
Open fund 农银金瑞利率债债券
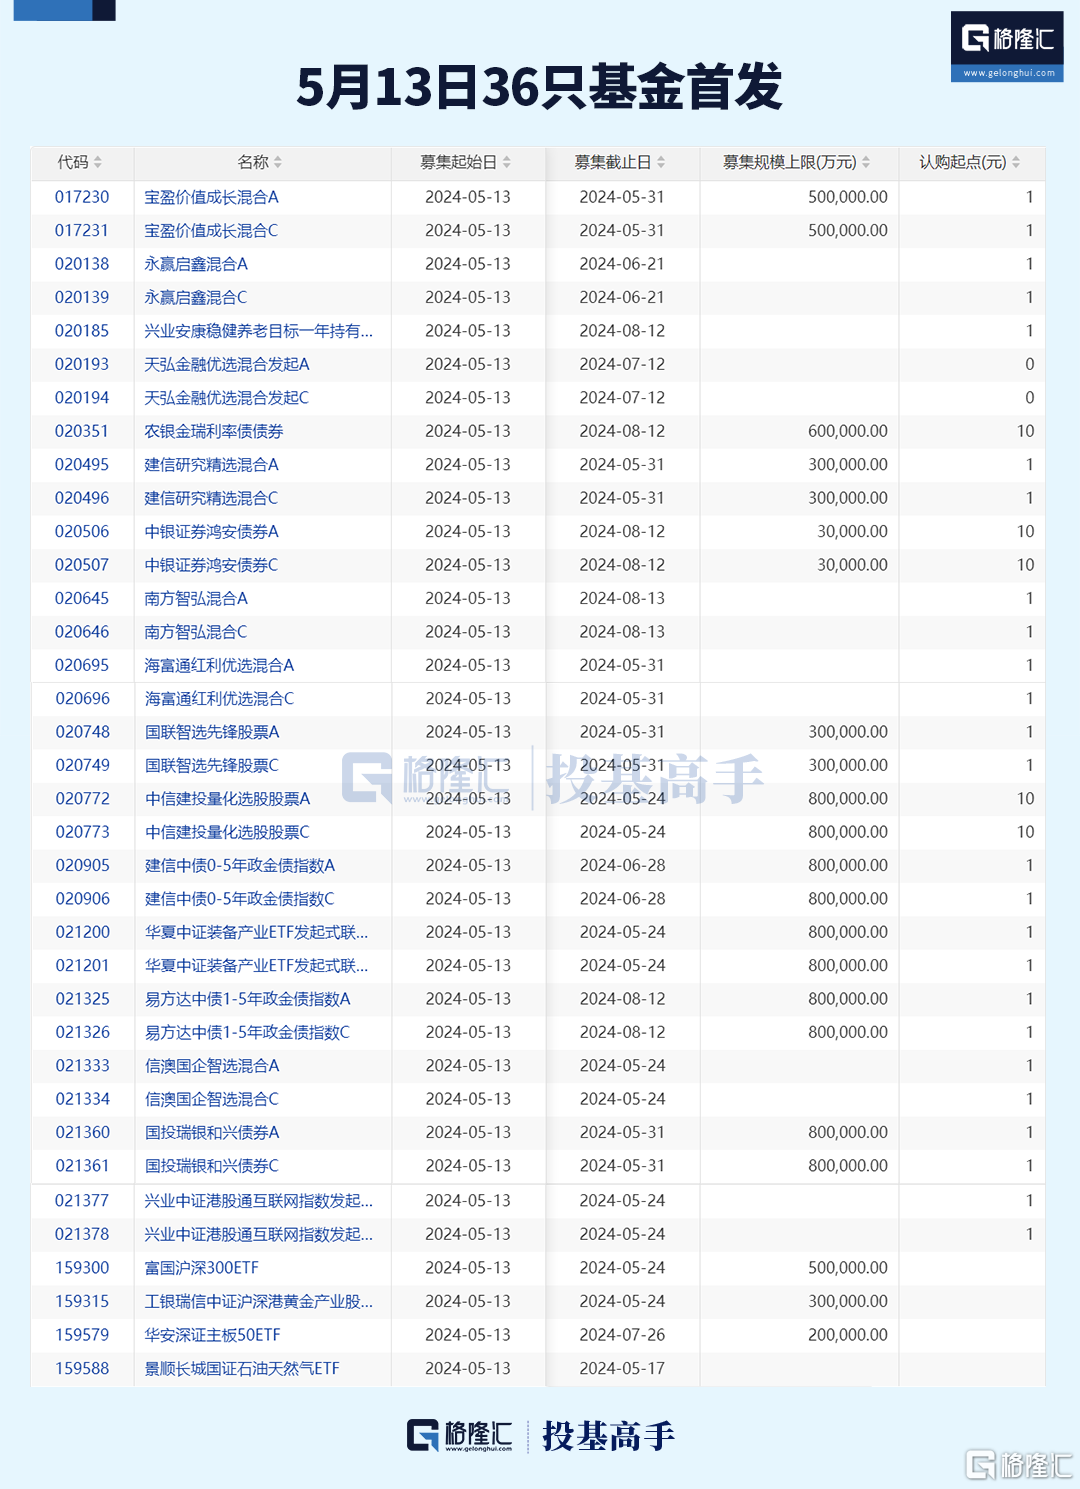point(214,431)
